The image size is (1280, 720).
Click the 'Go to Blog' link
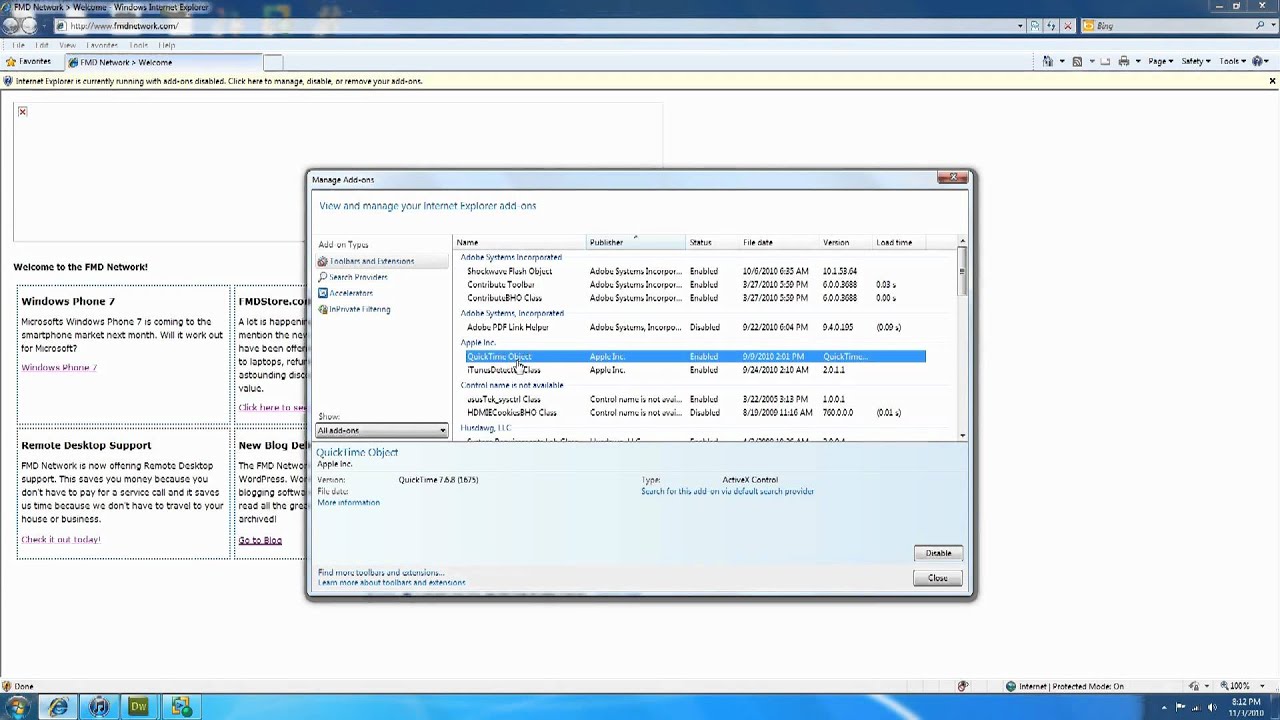(260, 541)
